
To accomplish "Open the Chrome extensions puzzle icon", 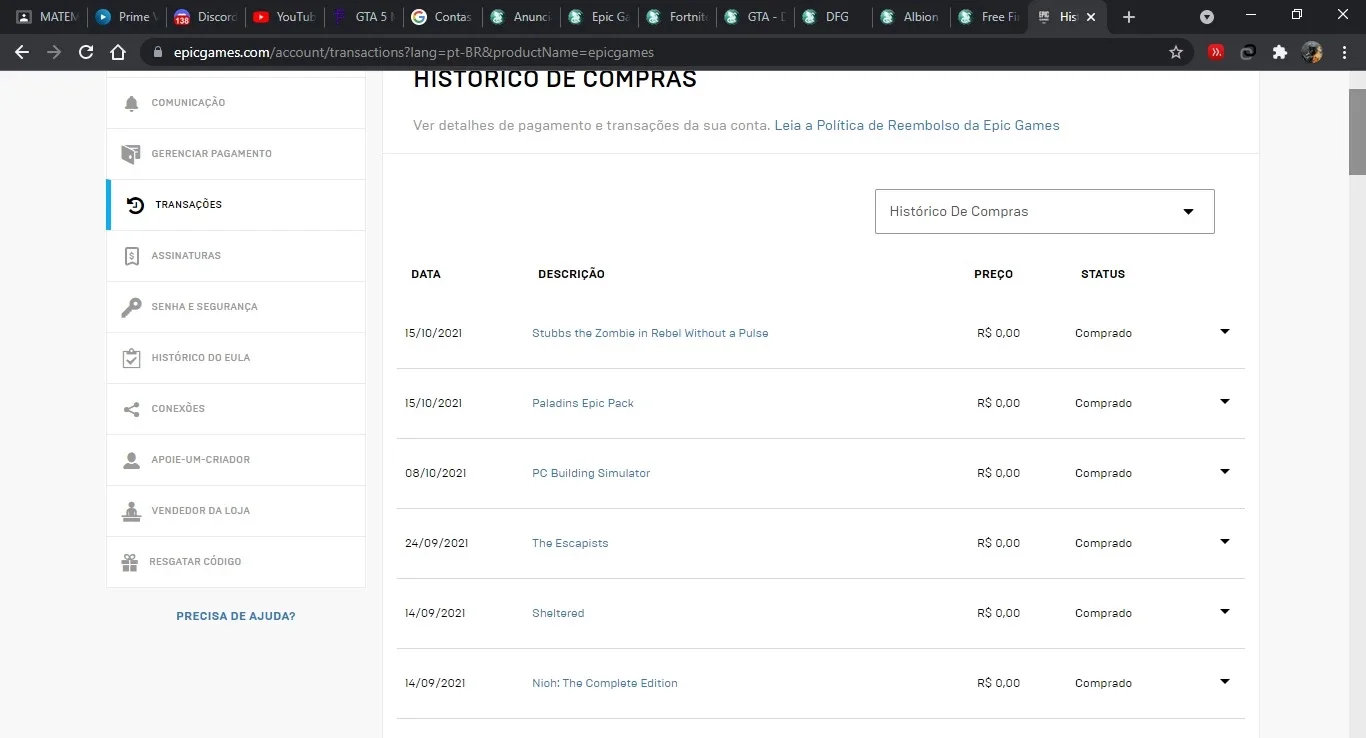I will point(1279,52).
